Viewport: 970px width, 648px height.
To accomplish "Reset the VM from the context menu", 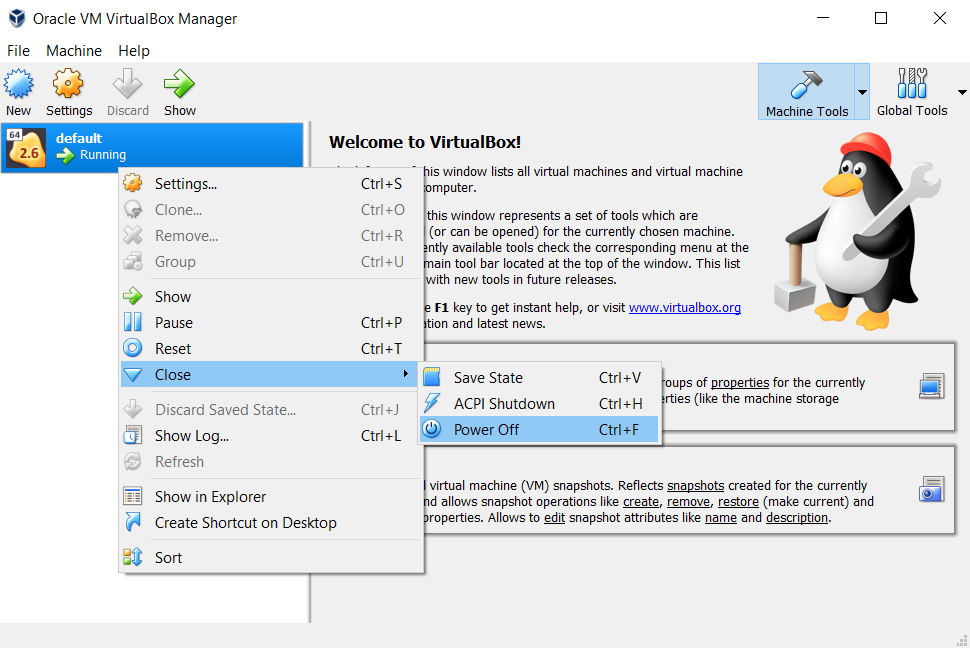I will [x=271, y=348].
